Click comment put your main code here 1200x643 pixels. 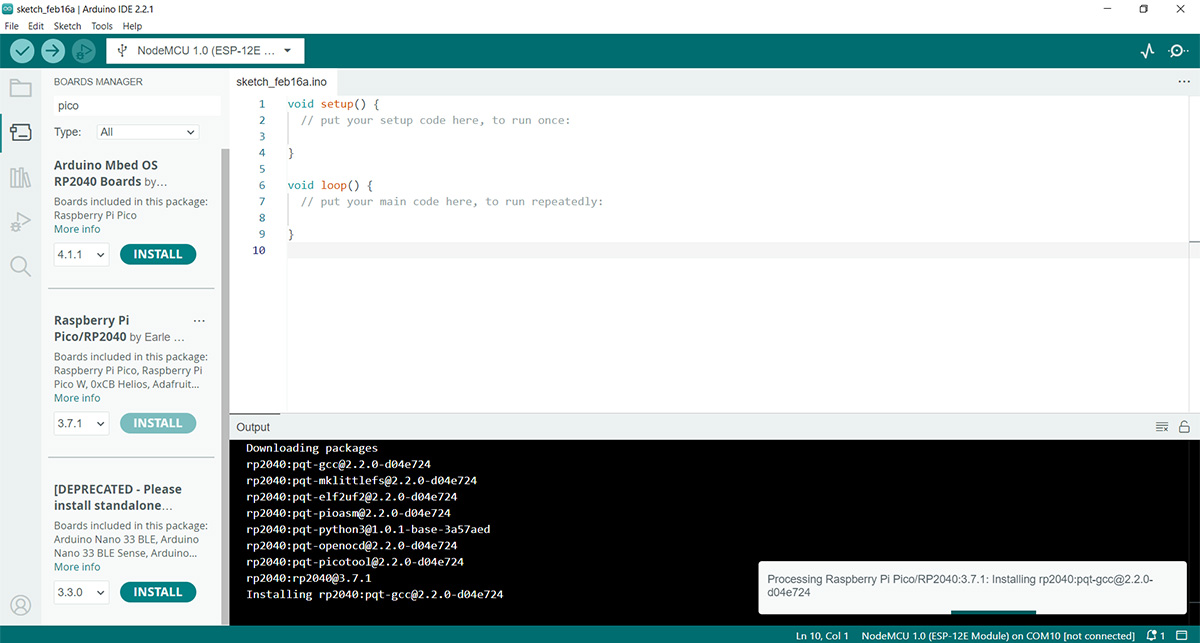pyautogui.click(x=451, y=201)
